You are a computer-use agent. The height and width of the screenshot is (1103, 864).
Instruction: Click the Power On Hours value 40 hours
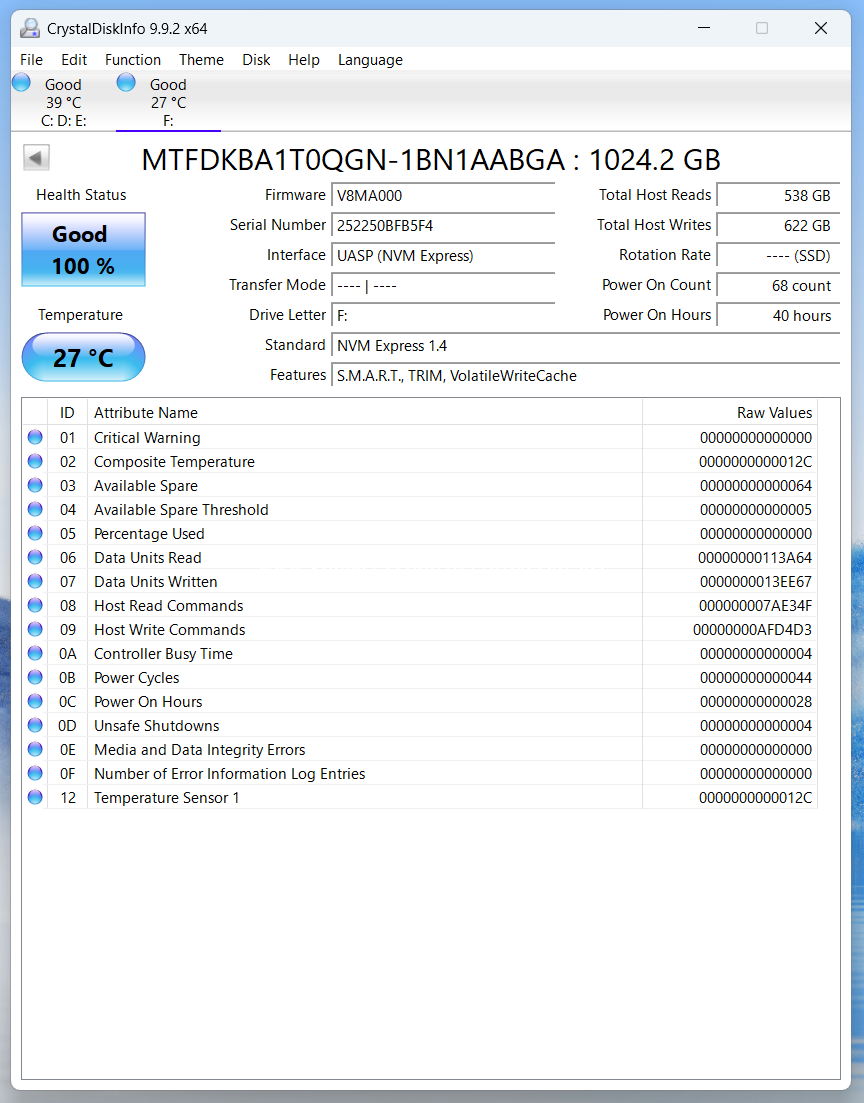click(778, 316)
